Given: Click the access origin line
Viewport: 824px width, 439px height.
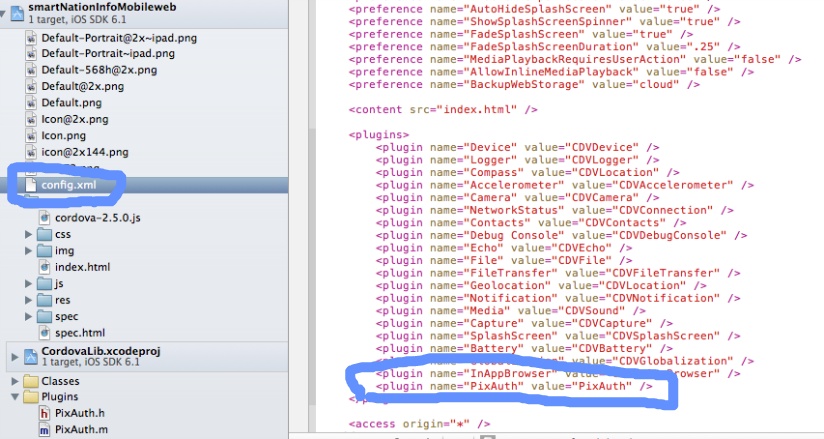Looking at the screenshot, I should coord(419,424).
